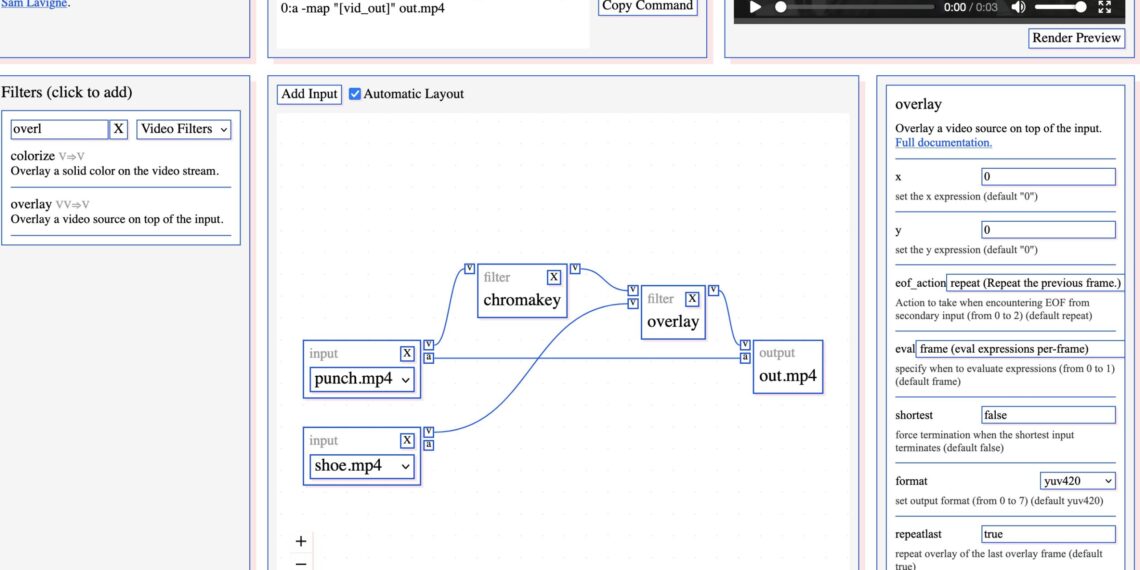Image resolution: width=1140 pixels, height=570 pixels.
Task: Open the Full documentation link
Action: click(943, 143)
